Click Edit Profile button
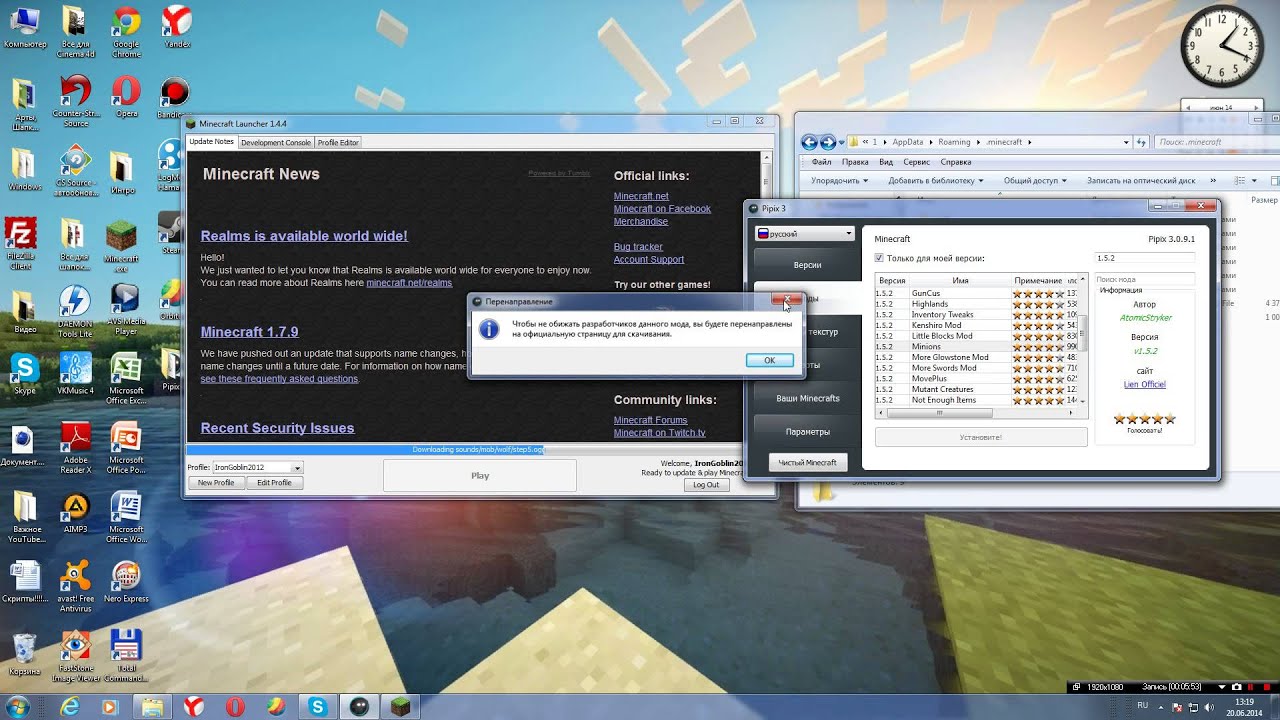 tap(274, 483)
